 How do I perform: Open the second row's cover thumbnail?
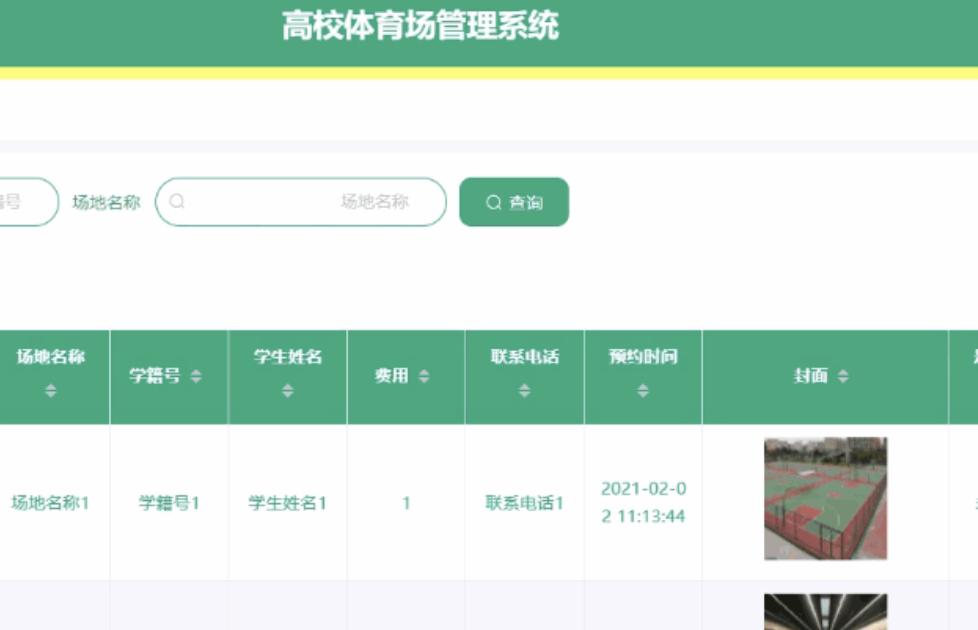[825, 612]
